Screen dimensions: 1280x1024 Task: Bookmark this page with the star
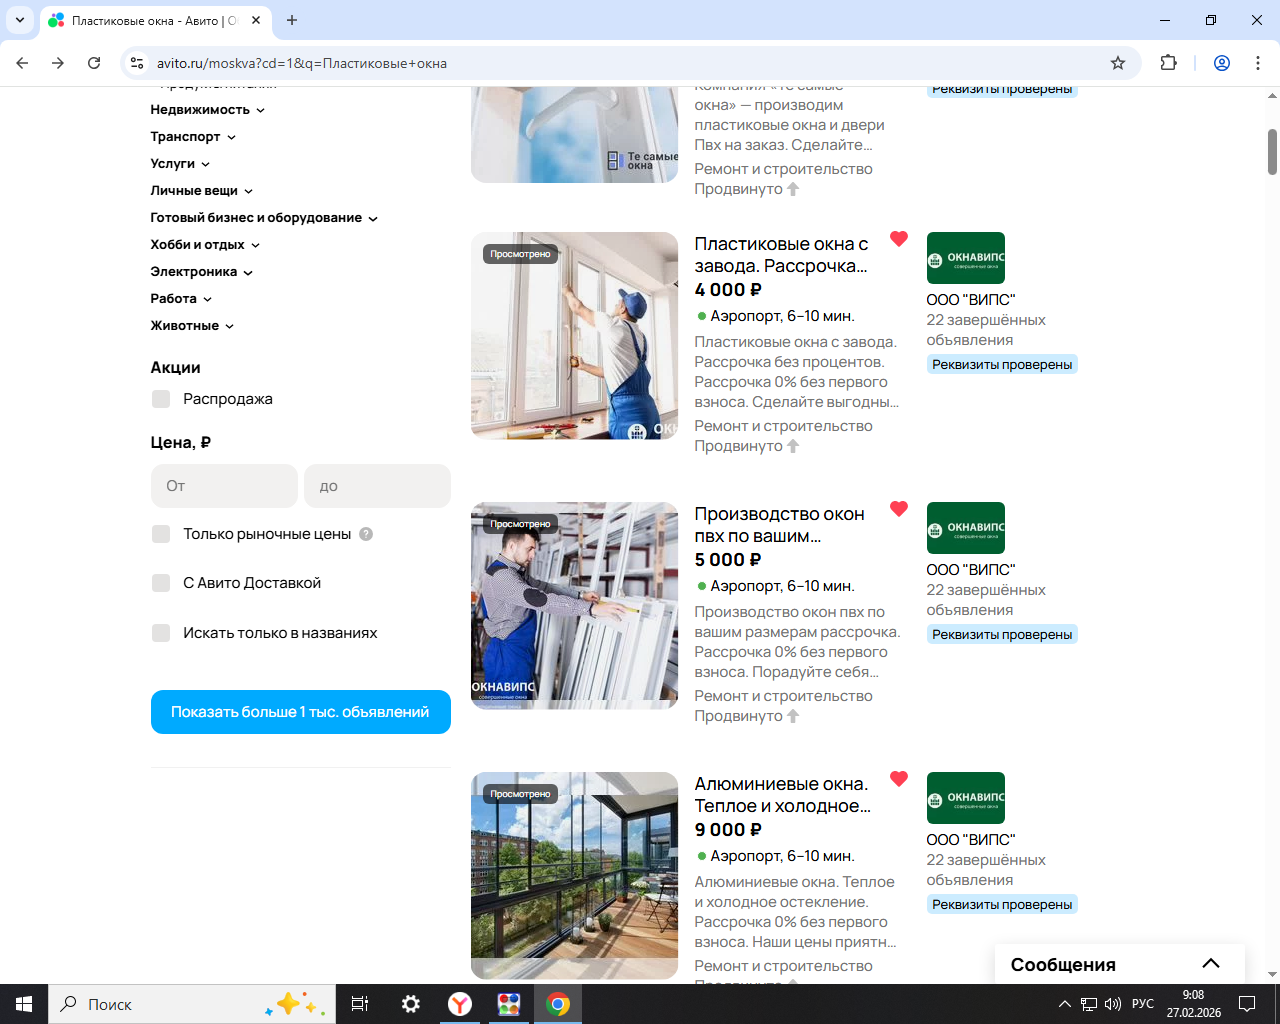1118,63
